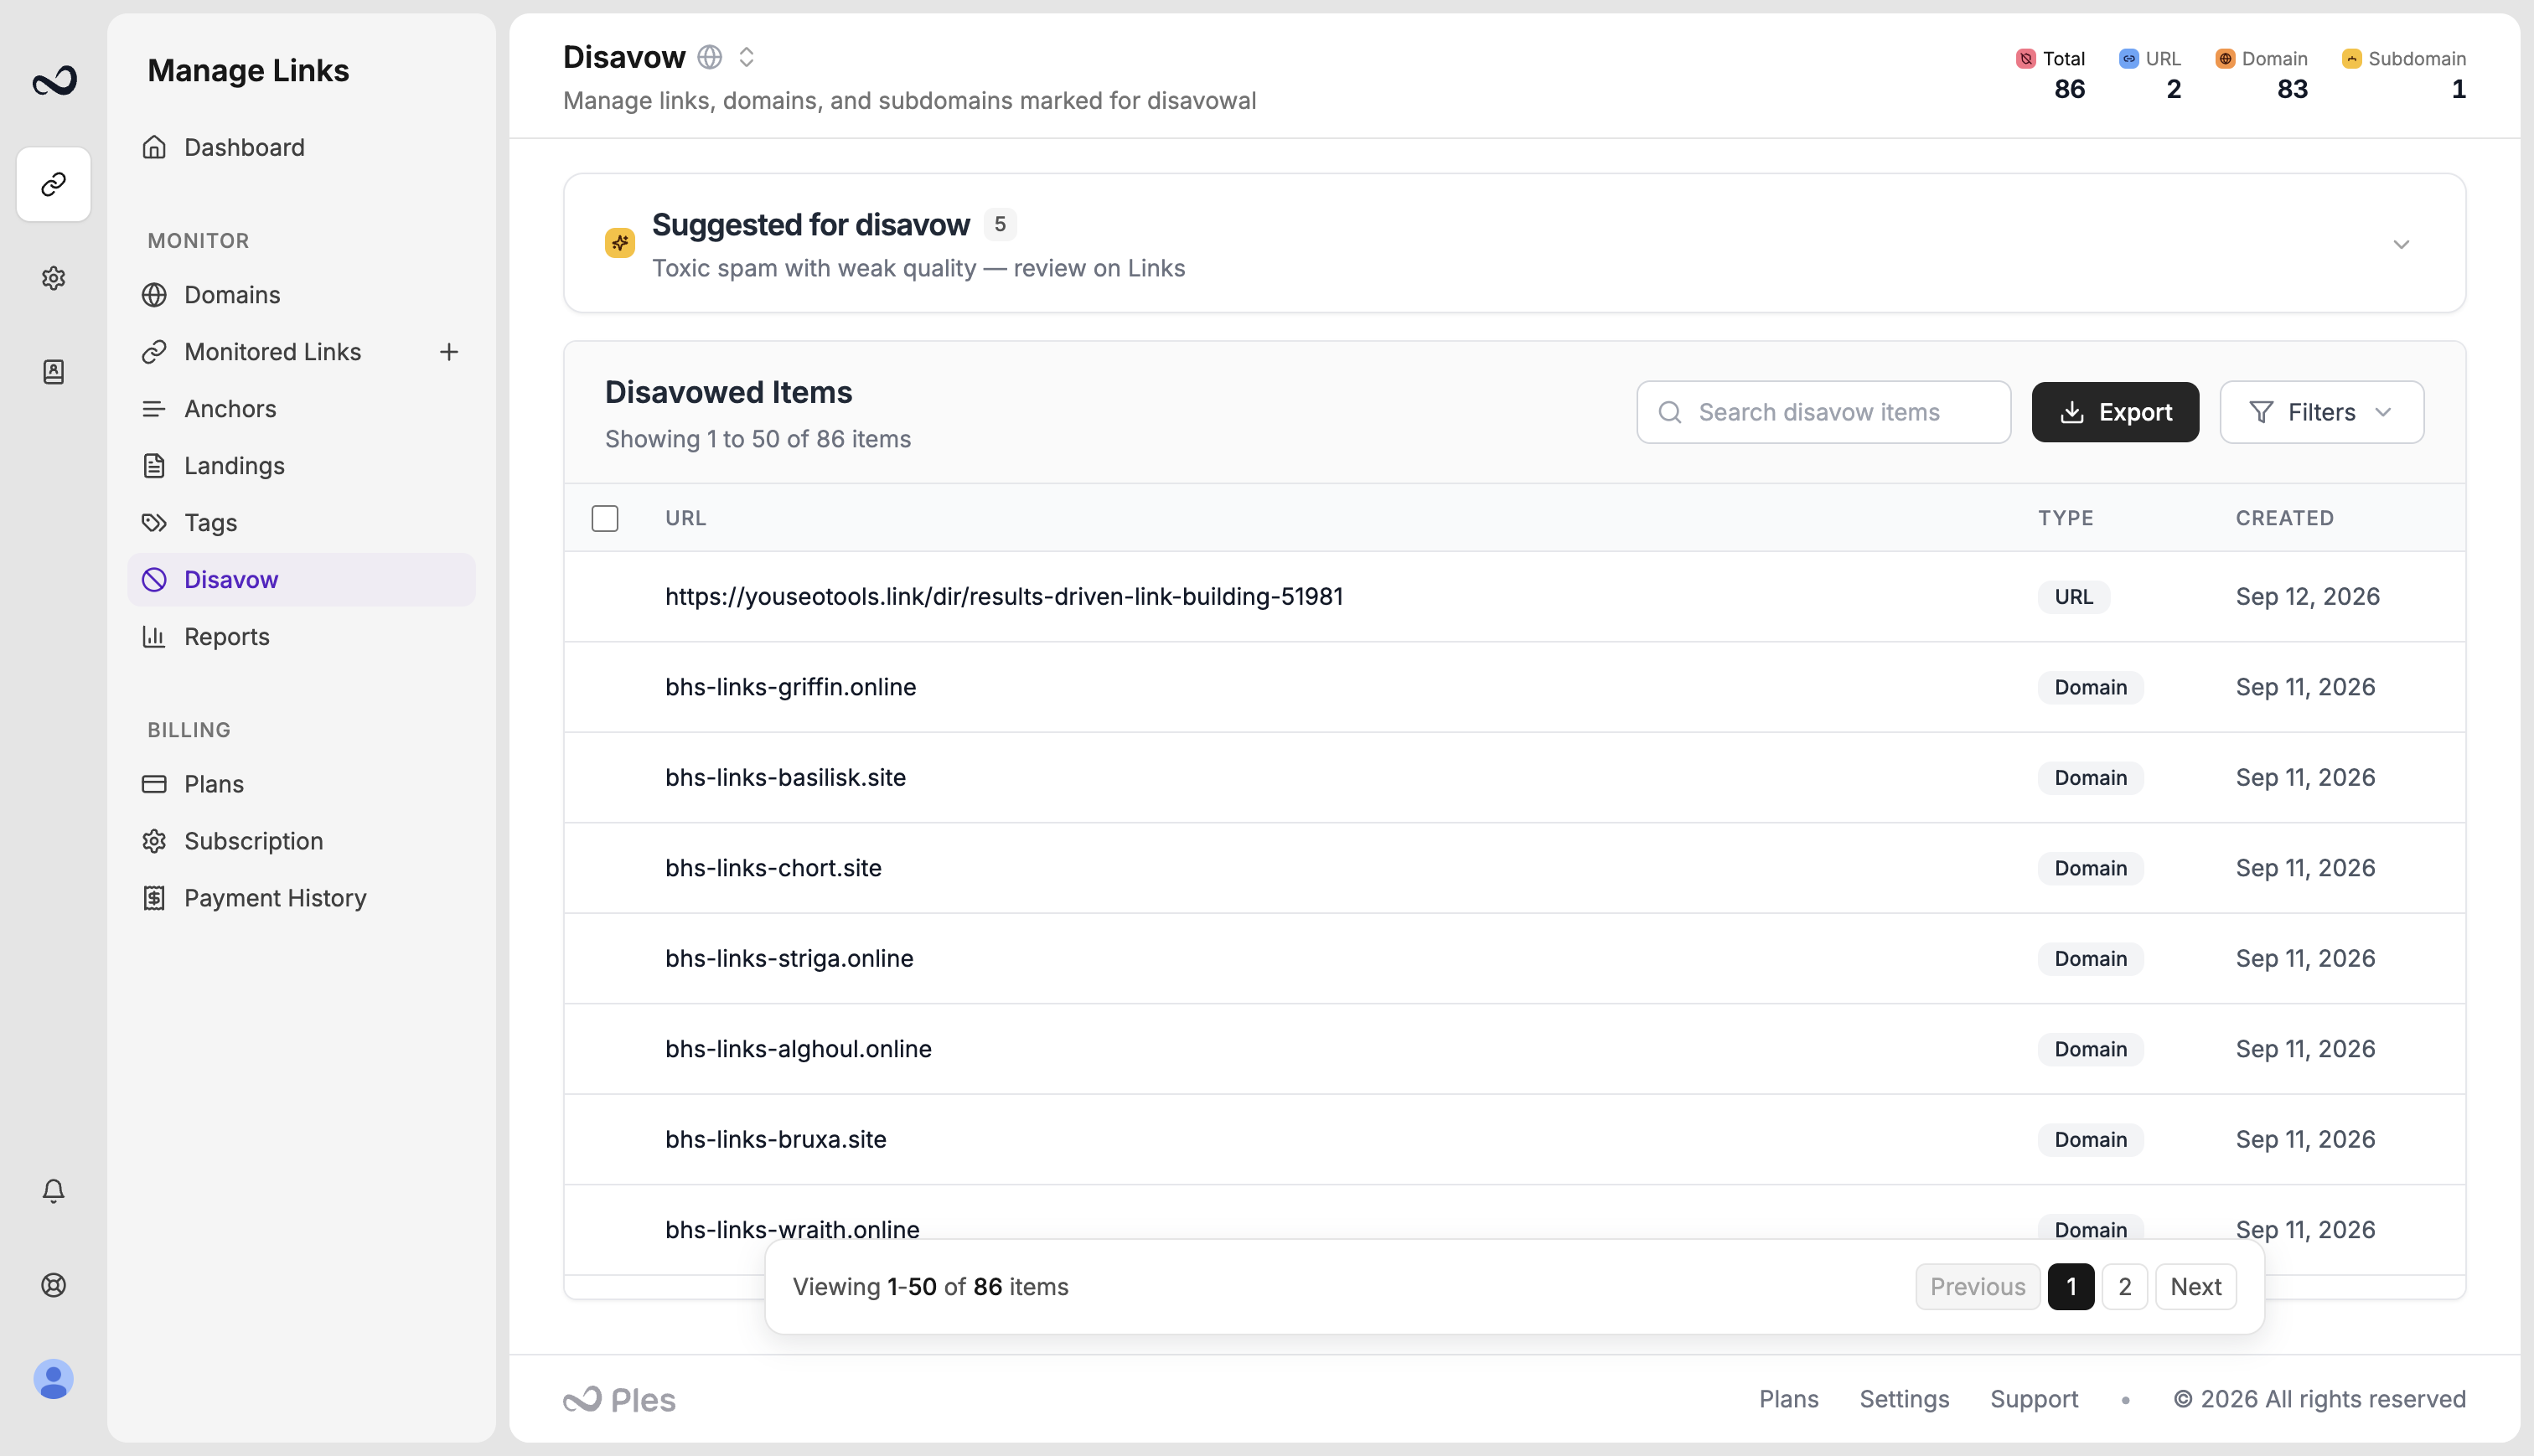Click the Next pagination button

coord(2196,1287)
